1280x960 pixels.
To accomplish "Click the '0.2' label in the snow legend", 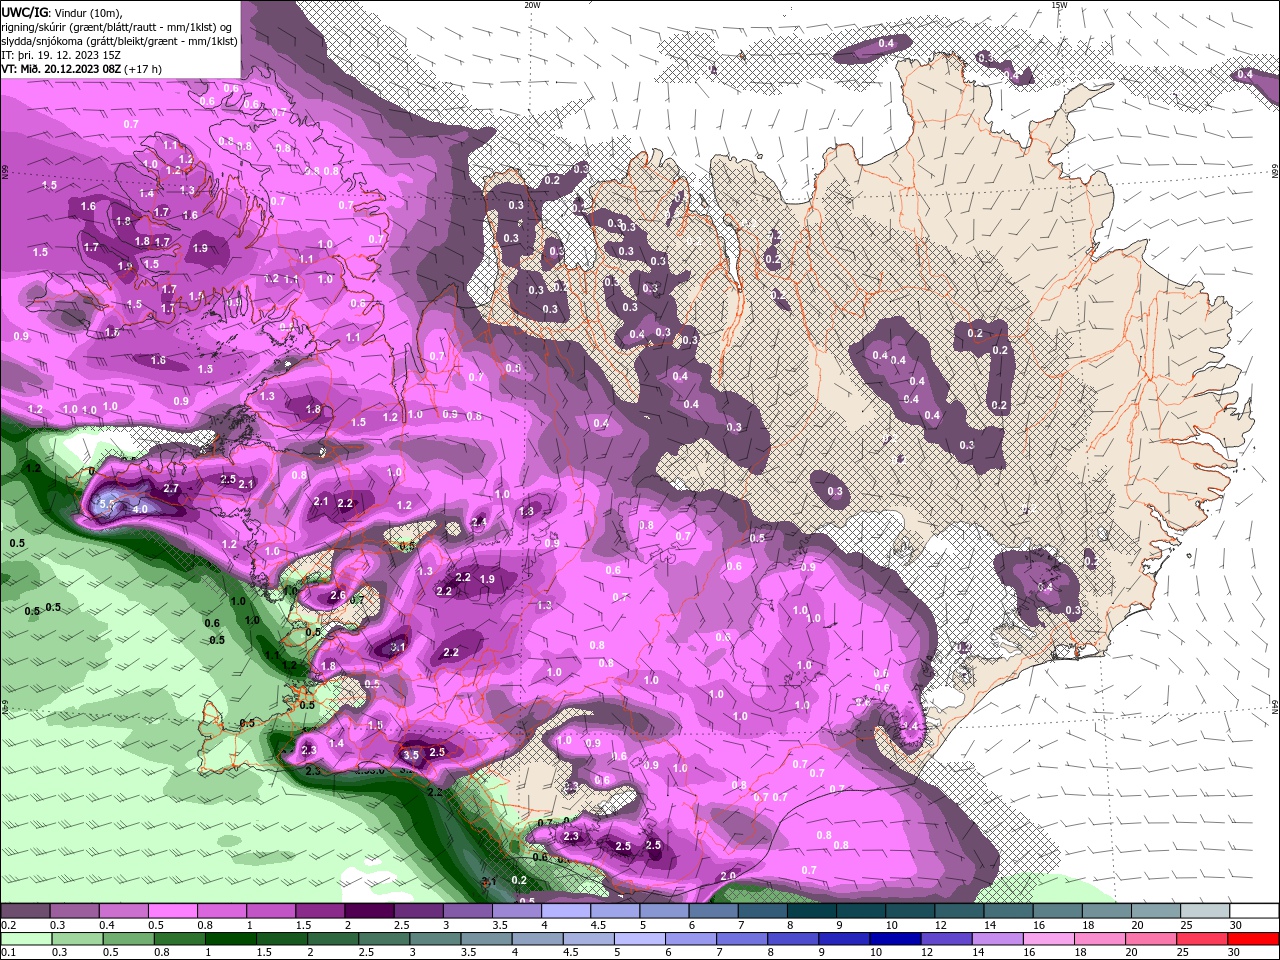I will tap(8, 925).
